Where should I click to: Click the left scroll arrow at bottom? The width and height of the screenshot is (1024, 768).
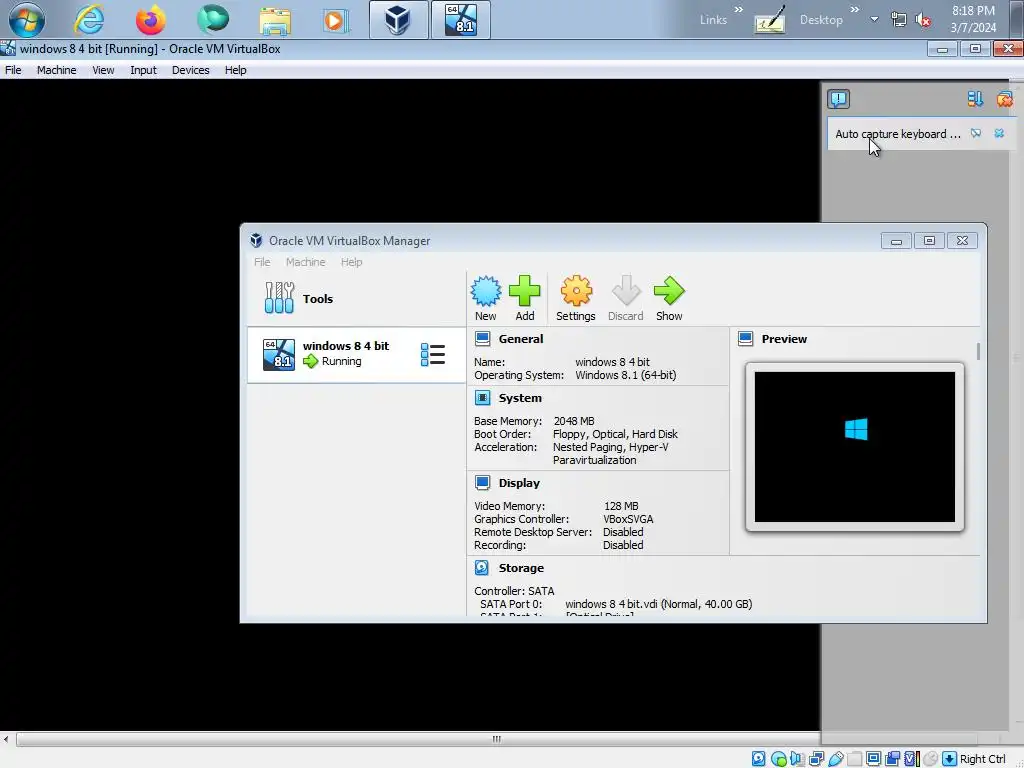6,739
